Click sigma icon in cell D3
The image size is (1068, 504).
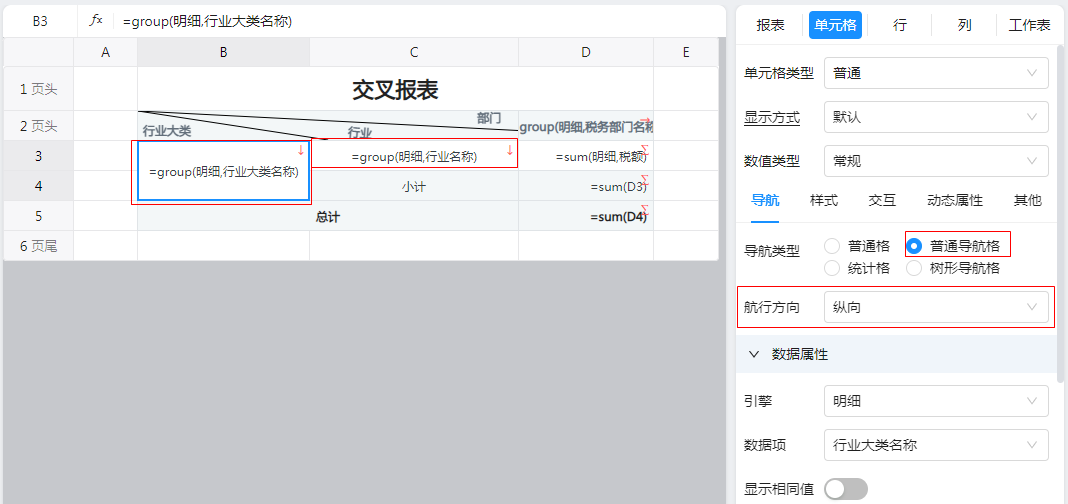coord(645,150)
